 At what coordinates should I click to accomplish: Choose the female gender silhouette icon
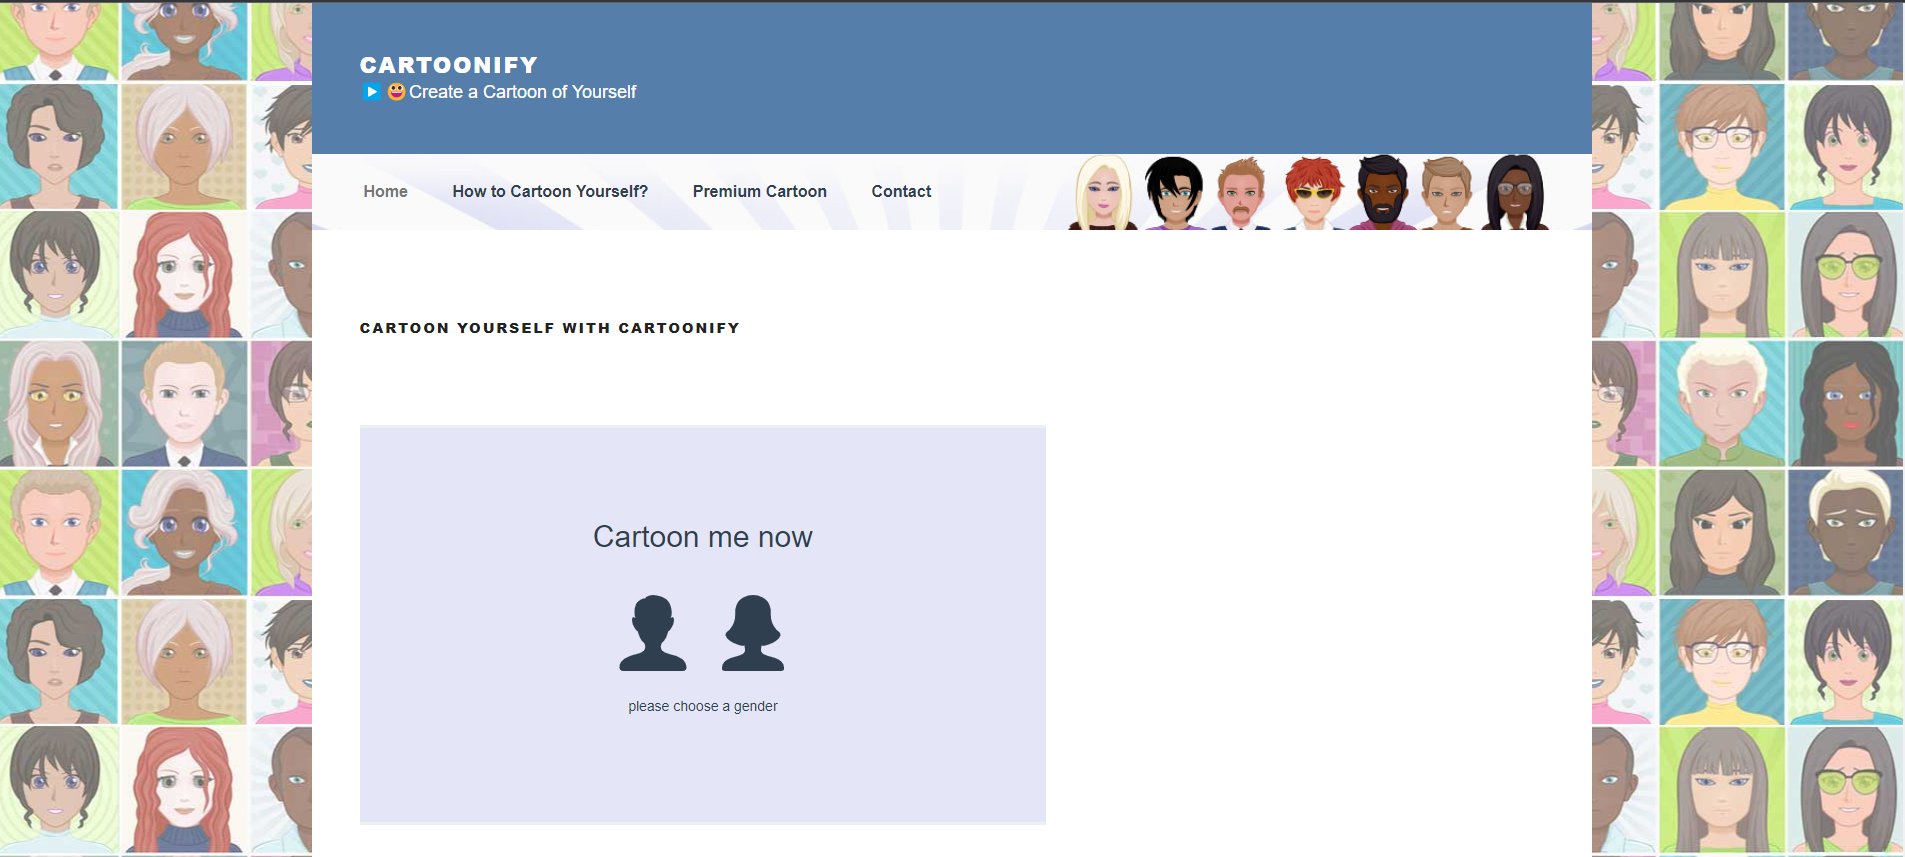pyautogui.click(x=753, y=633)
